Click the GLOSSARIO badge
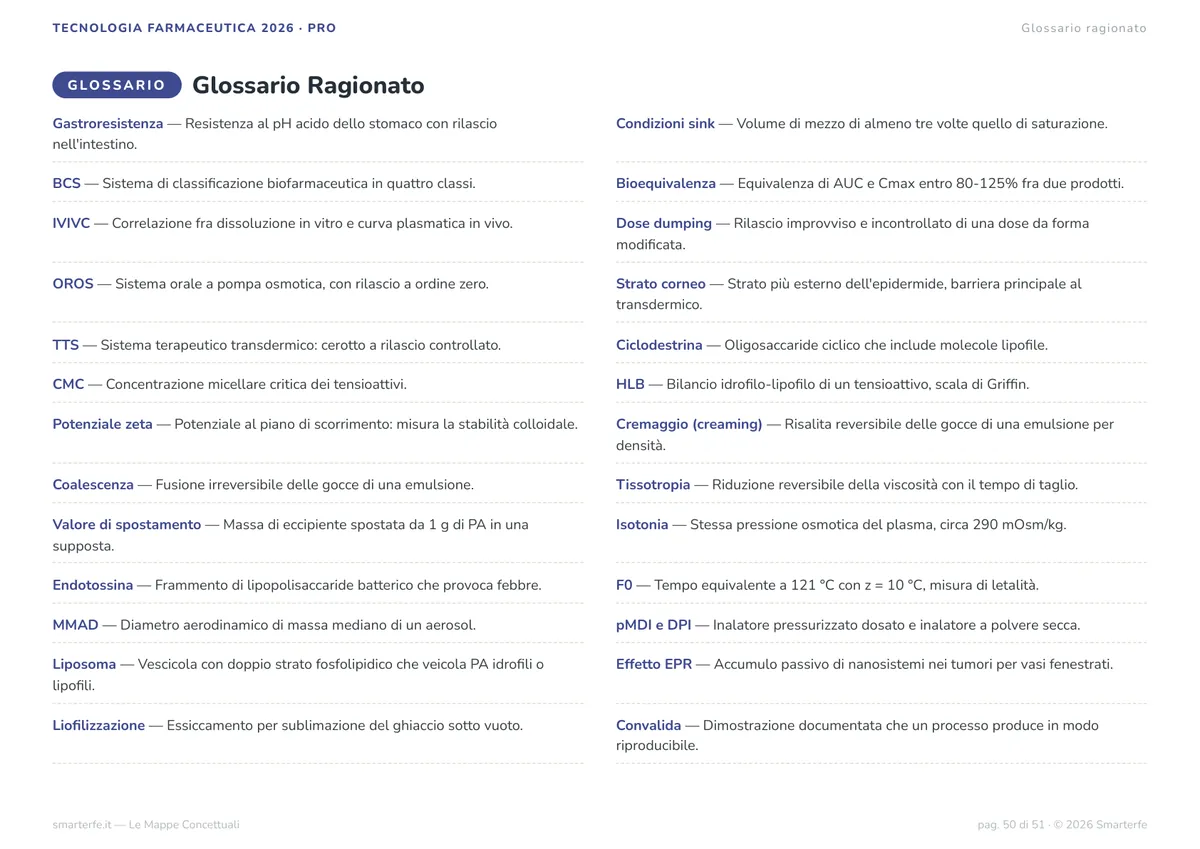1200x849 pixels. 117,85
